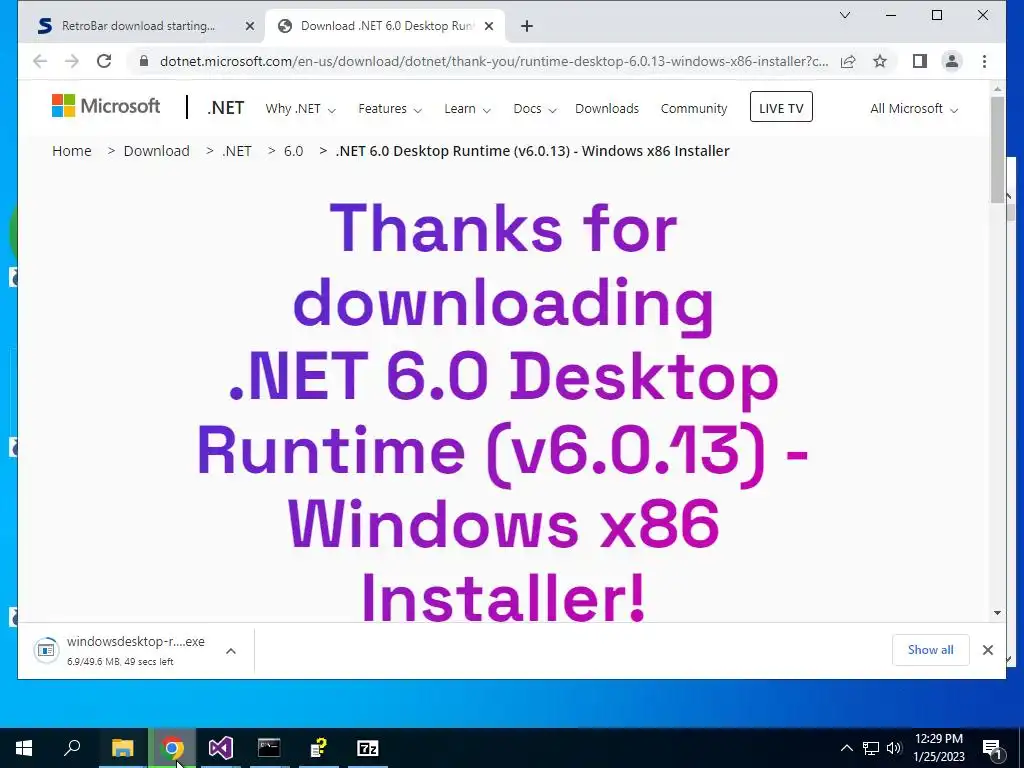Open Visual Studio from taskbar

[x=221, y=748]
